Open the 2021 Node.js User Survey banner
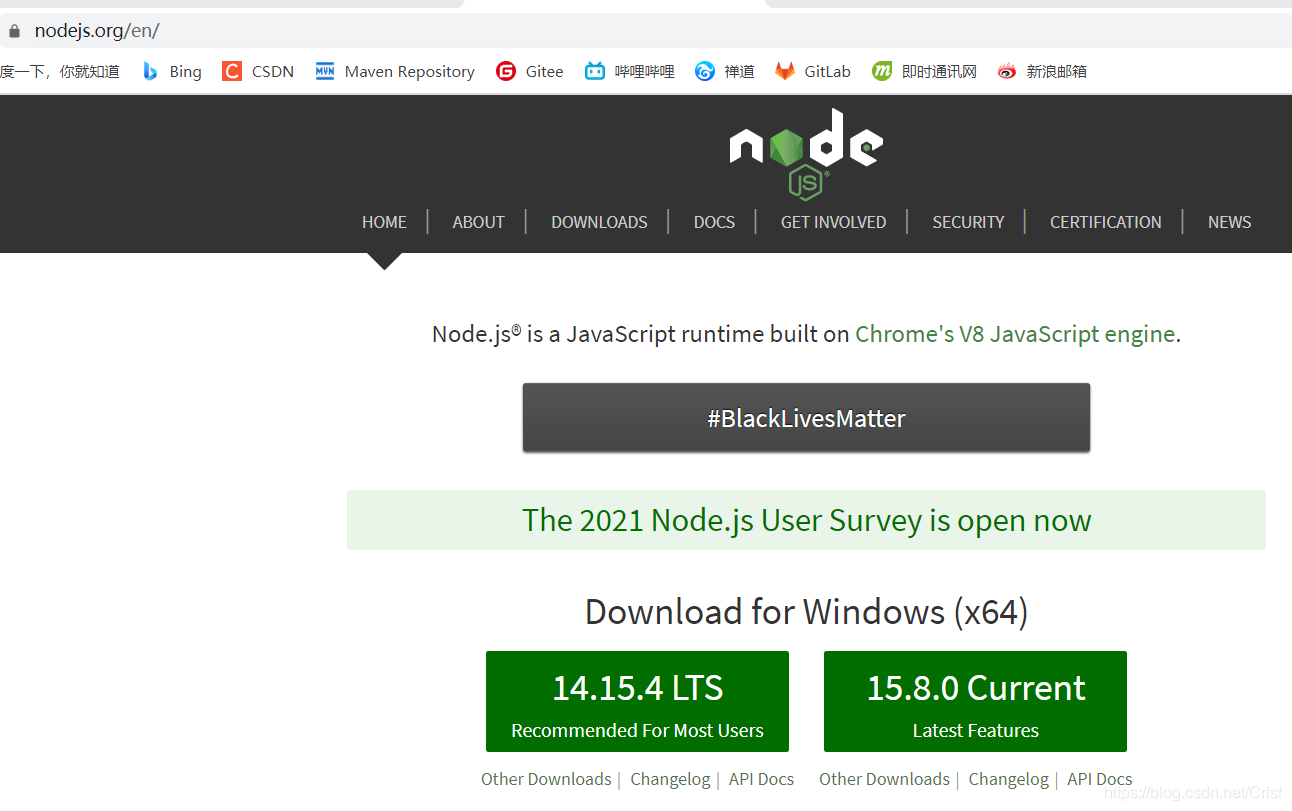The width and height of the screenshot is (1292, 811). (x=806, y=520)
